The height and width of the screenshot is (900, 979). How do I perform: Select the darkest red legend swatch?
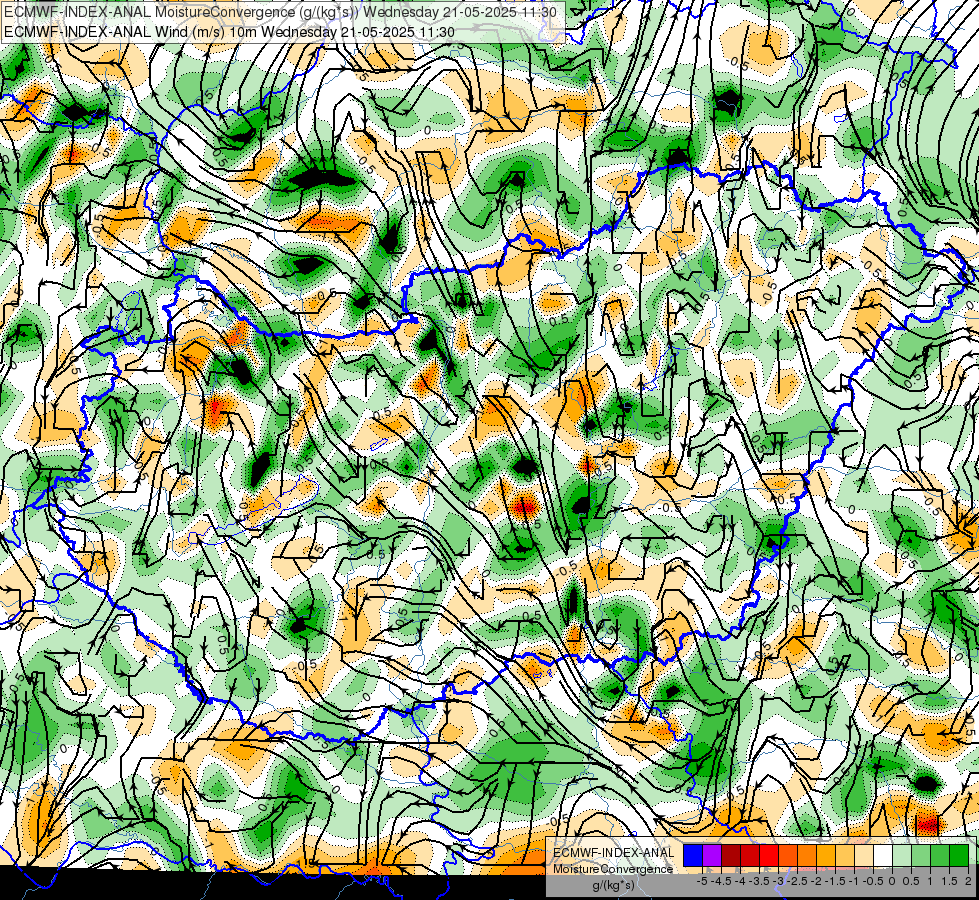(731, 856)
